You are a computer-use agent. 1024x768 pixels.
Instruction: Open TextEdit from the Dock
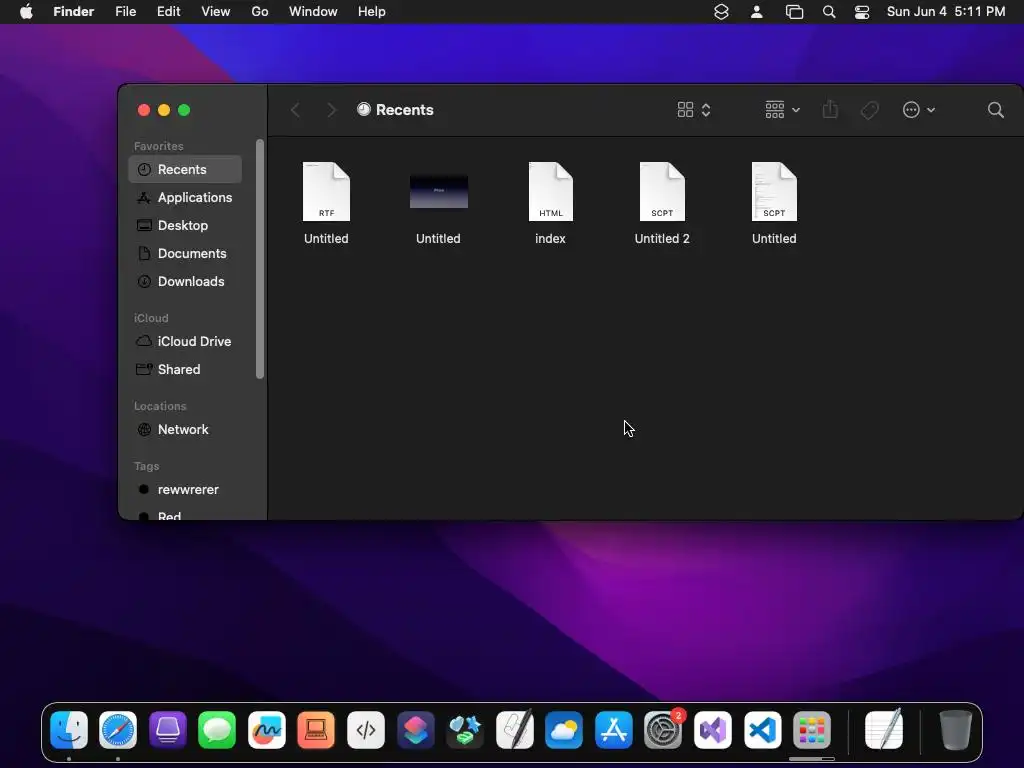[884, 730]
